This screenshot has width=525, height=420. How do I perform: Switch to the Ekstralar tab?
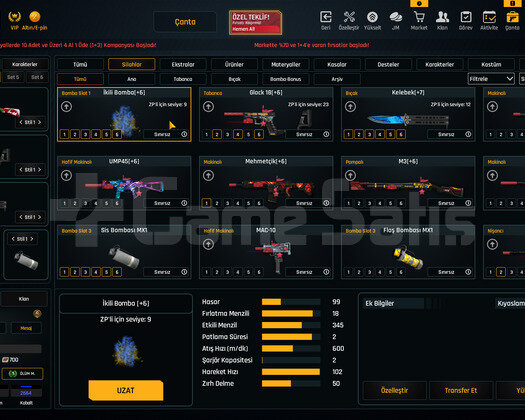coord(183,64)
